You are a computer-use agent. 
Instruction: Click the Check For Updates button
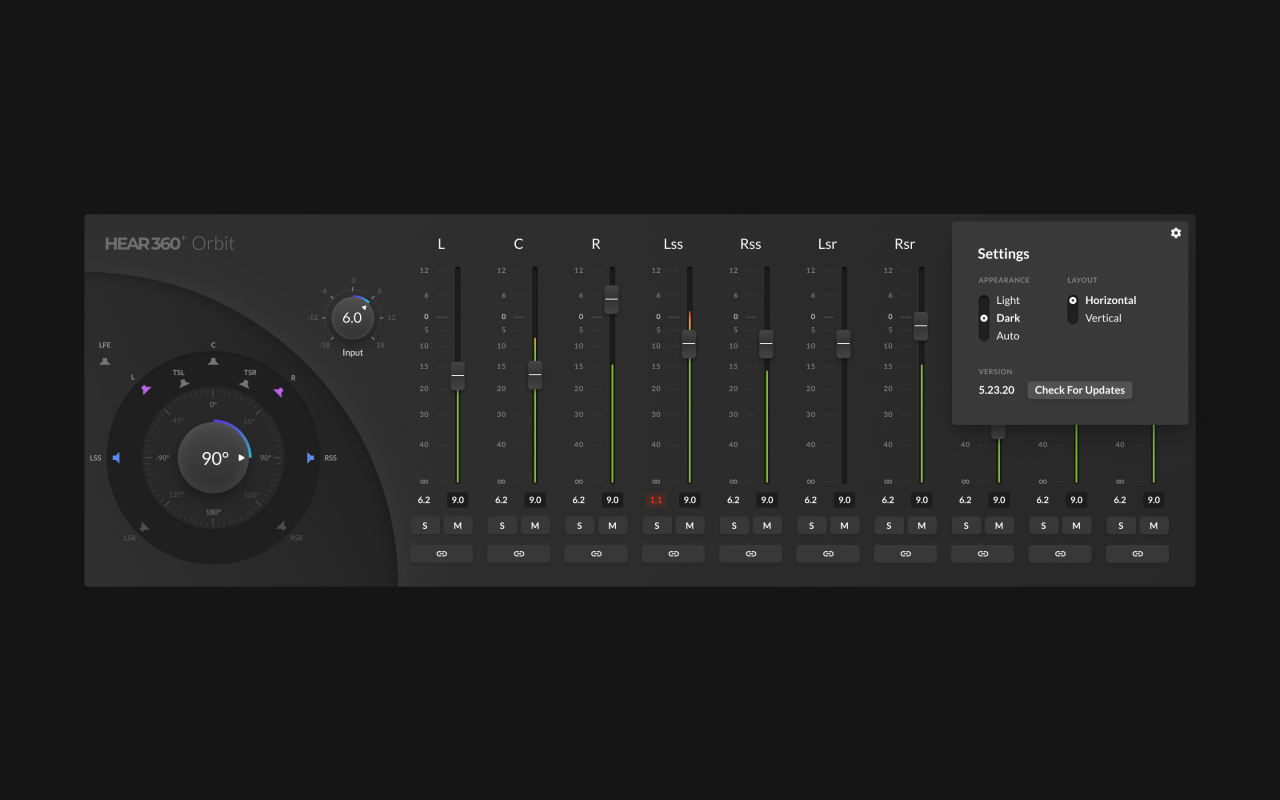[x=1080, y=390]
